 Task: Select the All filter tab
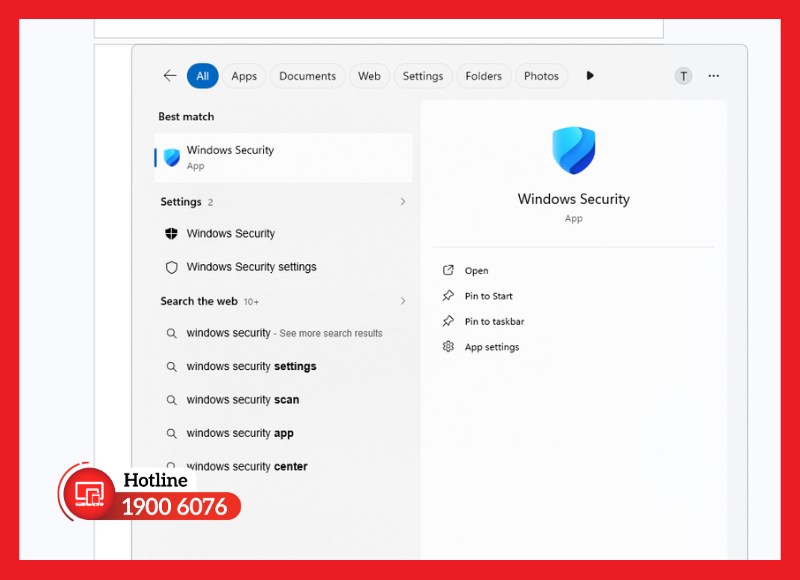click(203, 76)
